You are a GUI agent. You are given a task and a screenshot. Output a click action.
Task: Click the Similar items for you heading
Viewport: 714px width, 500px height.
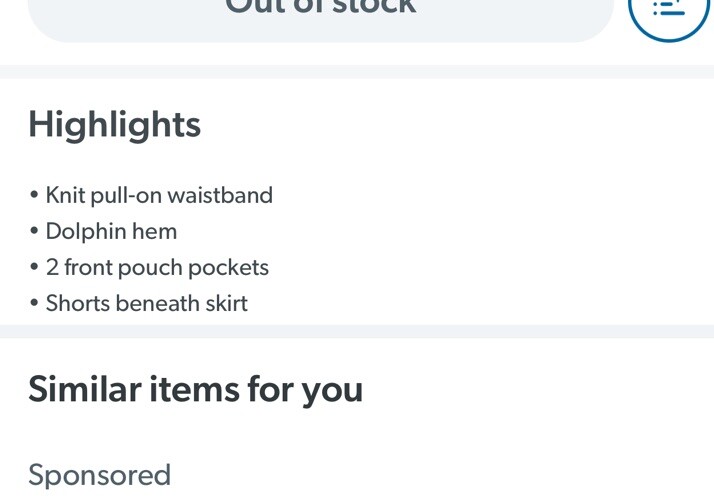click(195, 389)
